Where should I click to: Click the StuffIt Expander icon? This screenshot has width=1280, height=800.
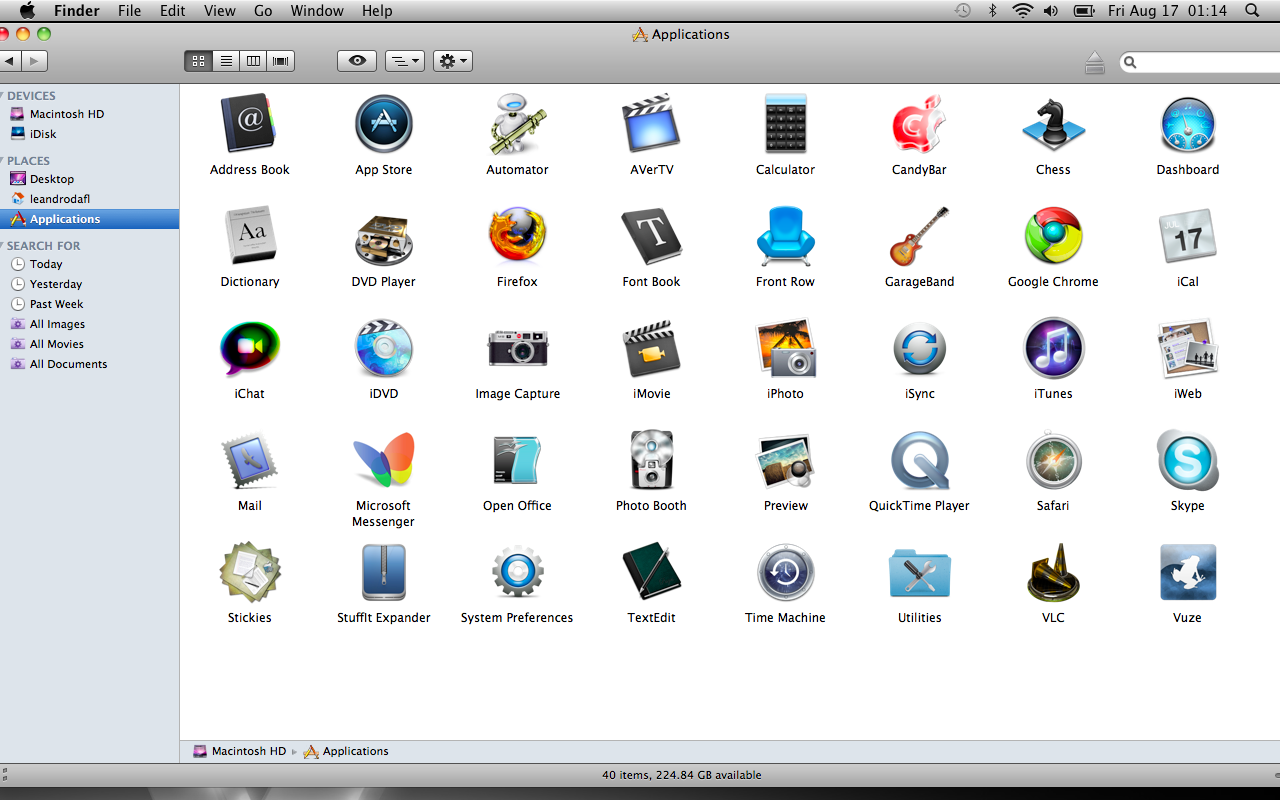click(x=383, y=572)
